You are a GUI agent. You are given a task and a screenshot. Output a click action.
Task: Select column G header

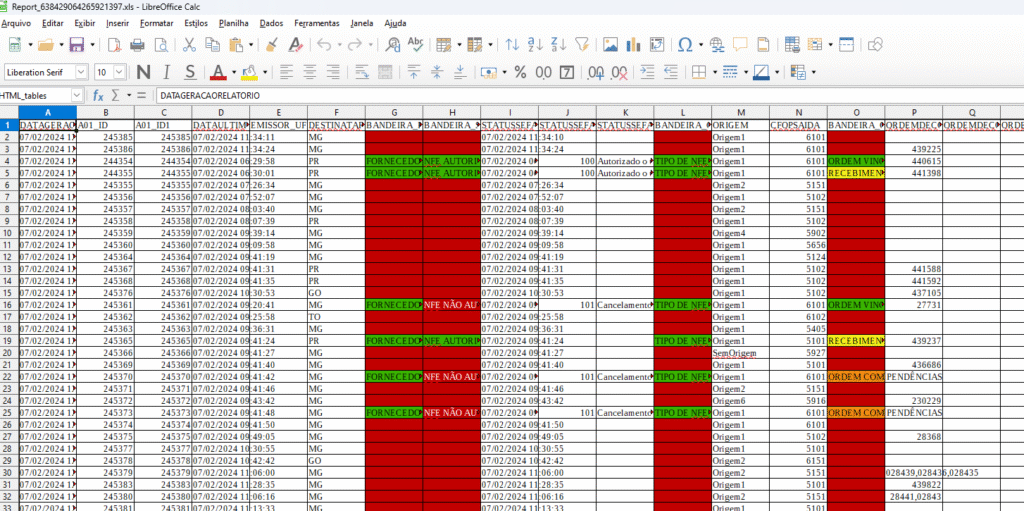394,111
